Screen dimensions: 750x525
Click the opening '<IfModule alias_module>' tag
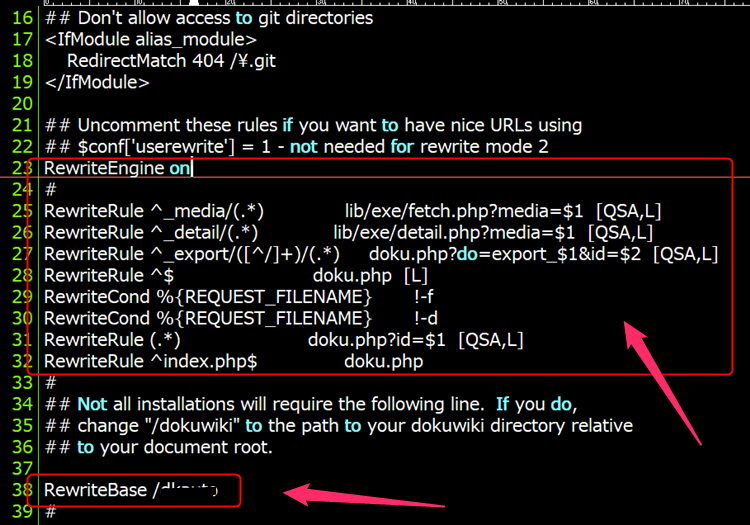click(x=150, y=39)
